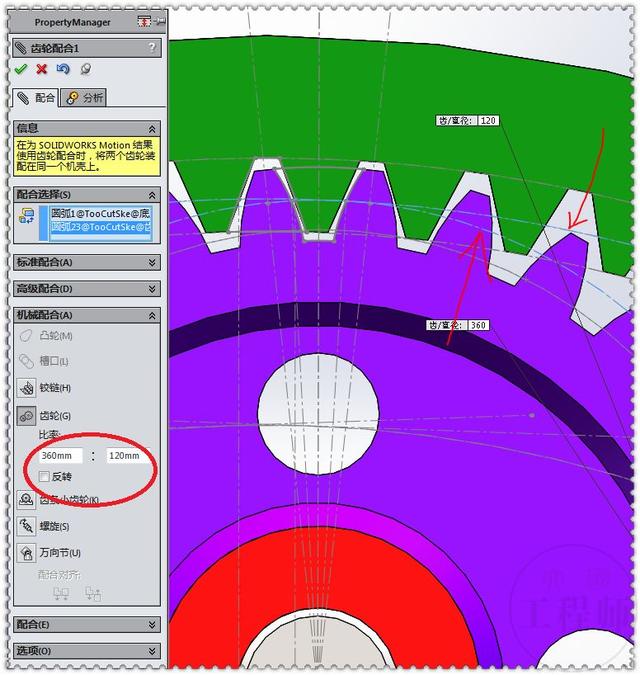Click the 360mm ratio input field

[61, 455]
